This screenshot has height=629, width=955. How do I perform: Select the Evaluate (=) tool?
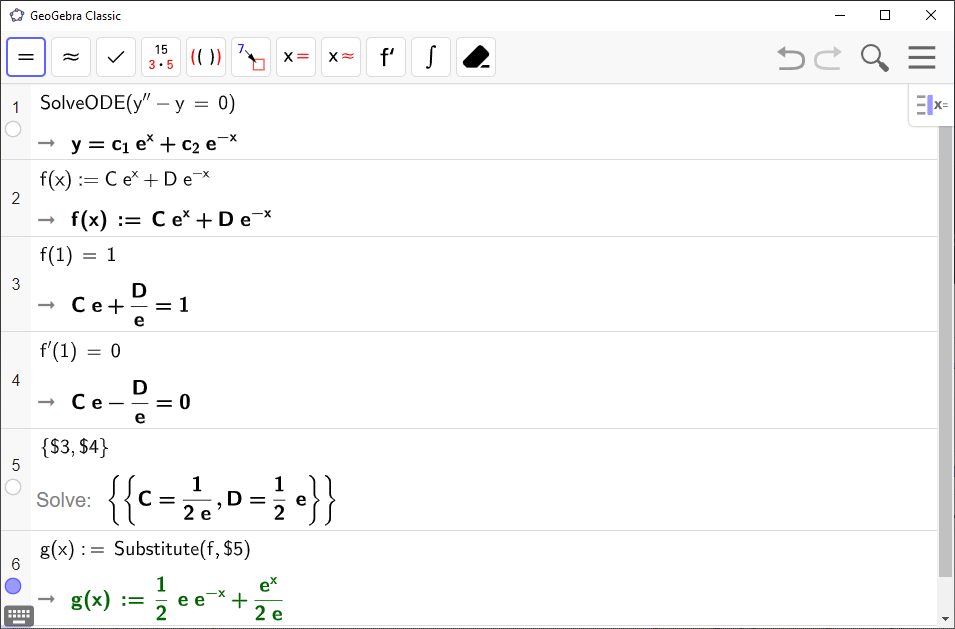point(26,57)
